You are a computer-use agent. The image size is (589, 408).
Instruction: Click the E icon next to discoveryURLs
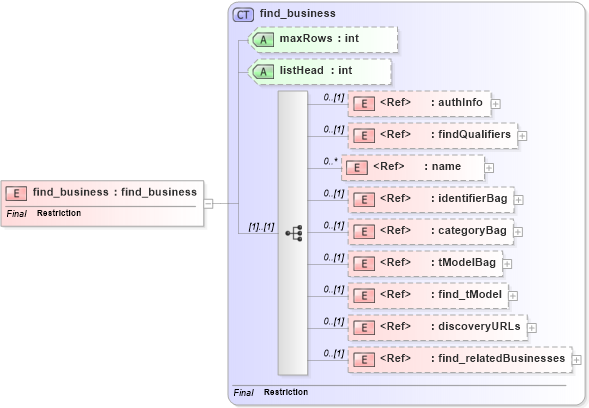click(x=364, y=328)
